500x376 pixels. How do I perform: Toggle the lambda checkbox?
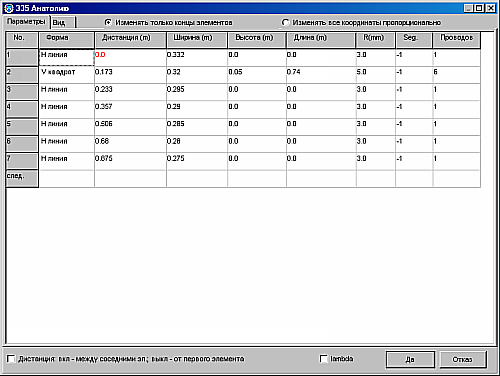(324, 359)
